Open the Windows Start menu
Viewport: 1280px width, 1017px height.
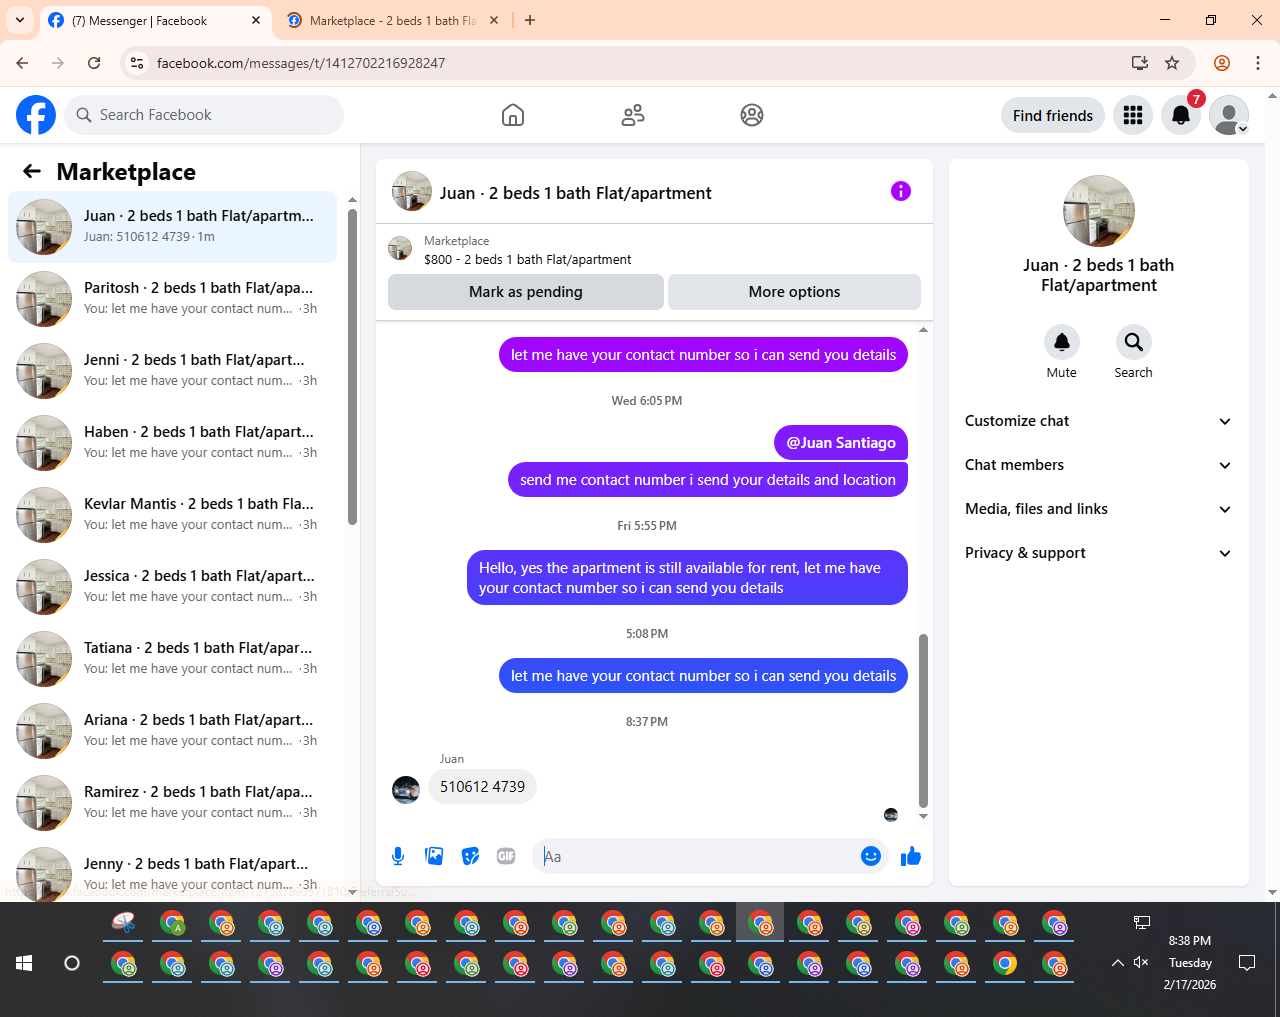coord(24,963)
